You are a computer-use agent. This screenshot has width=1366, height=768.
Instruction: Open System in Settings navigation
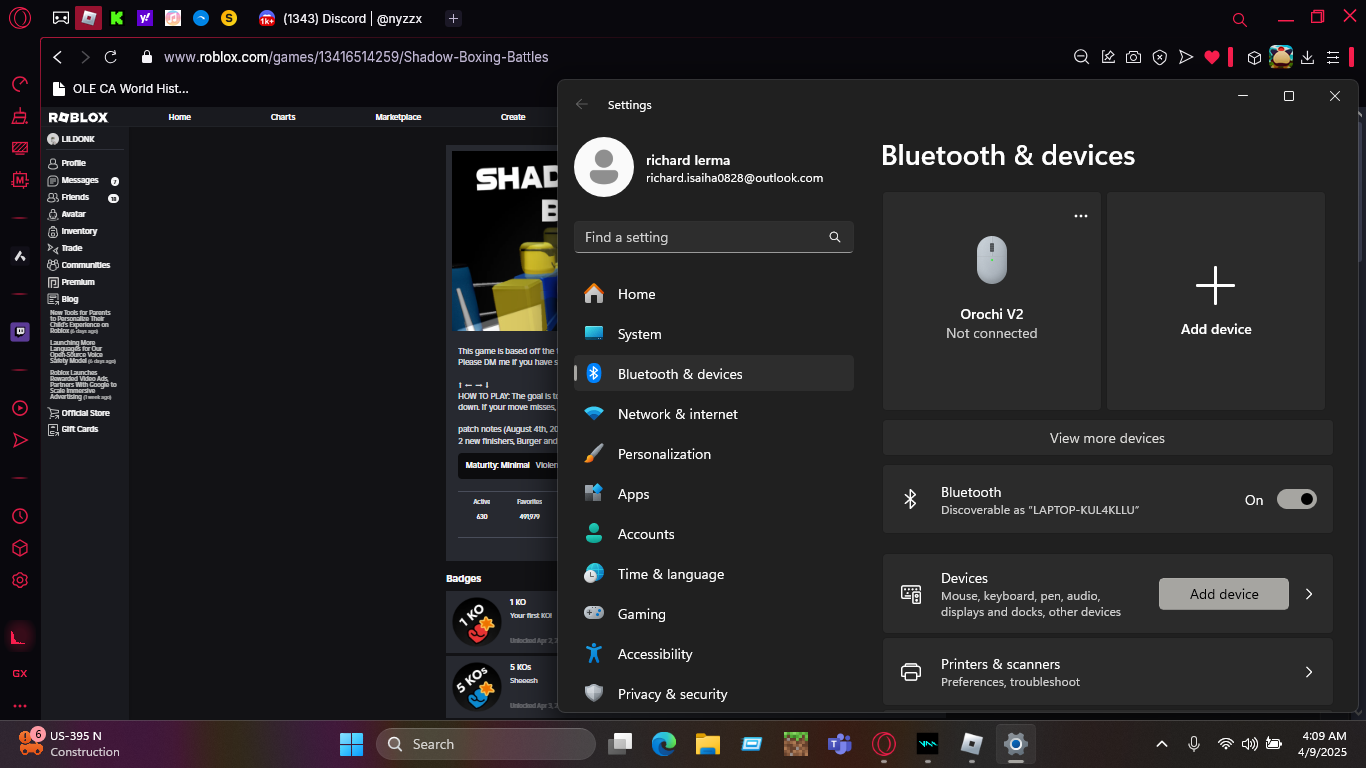[x=714, y=334]
